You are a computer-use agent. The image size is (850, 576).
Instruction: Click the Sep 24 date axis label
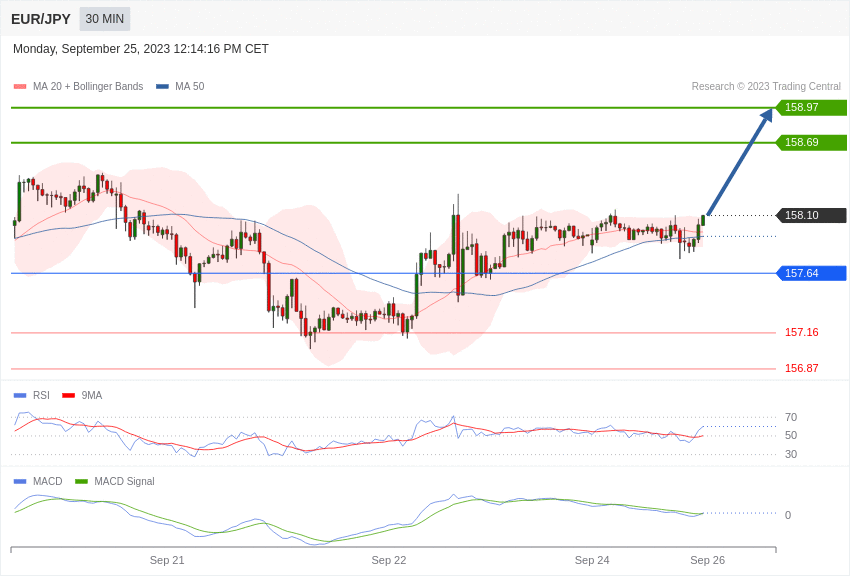[592, 560]
